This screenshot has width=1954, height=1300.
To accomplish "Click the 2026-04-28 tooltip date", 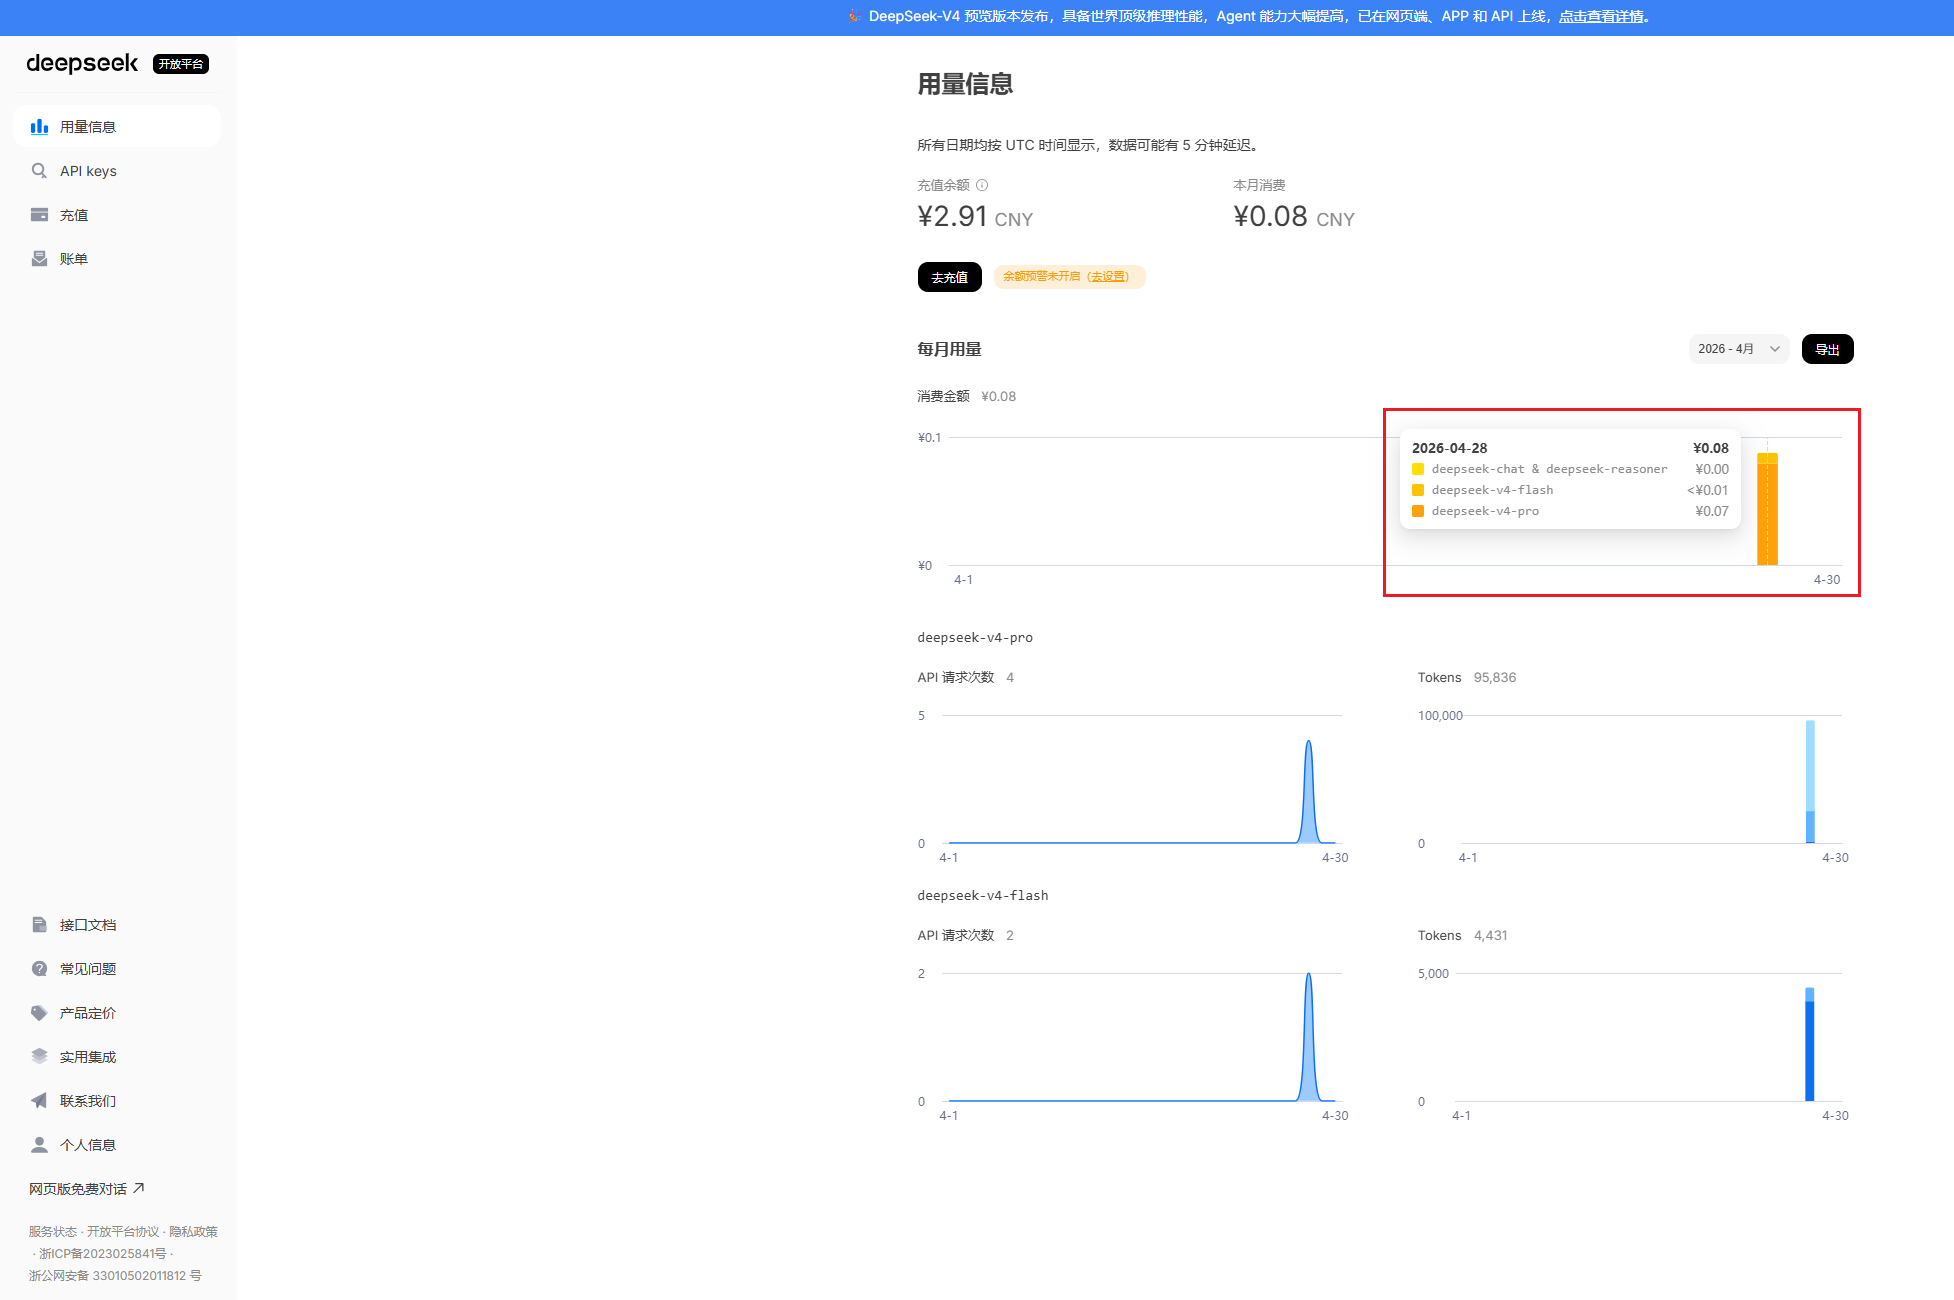I will 1449,448.
